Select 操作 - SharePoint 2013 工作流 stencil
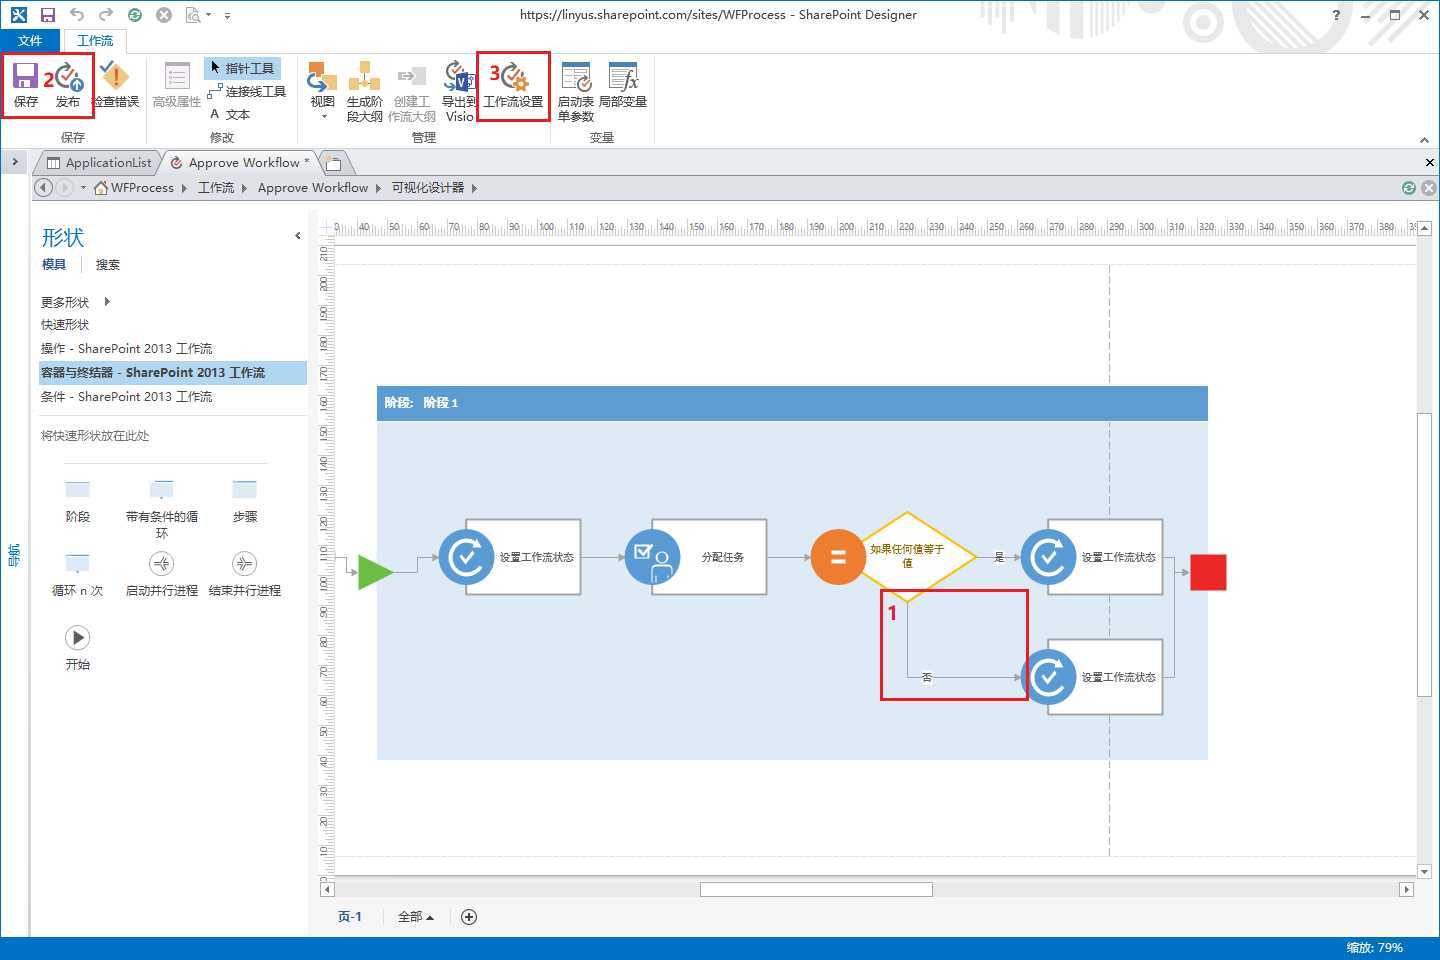The width and height of the screenshot is (1440, 960). (x=126, y=349)
